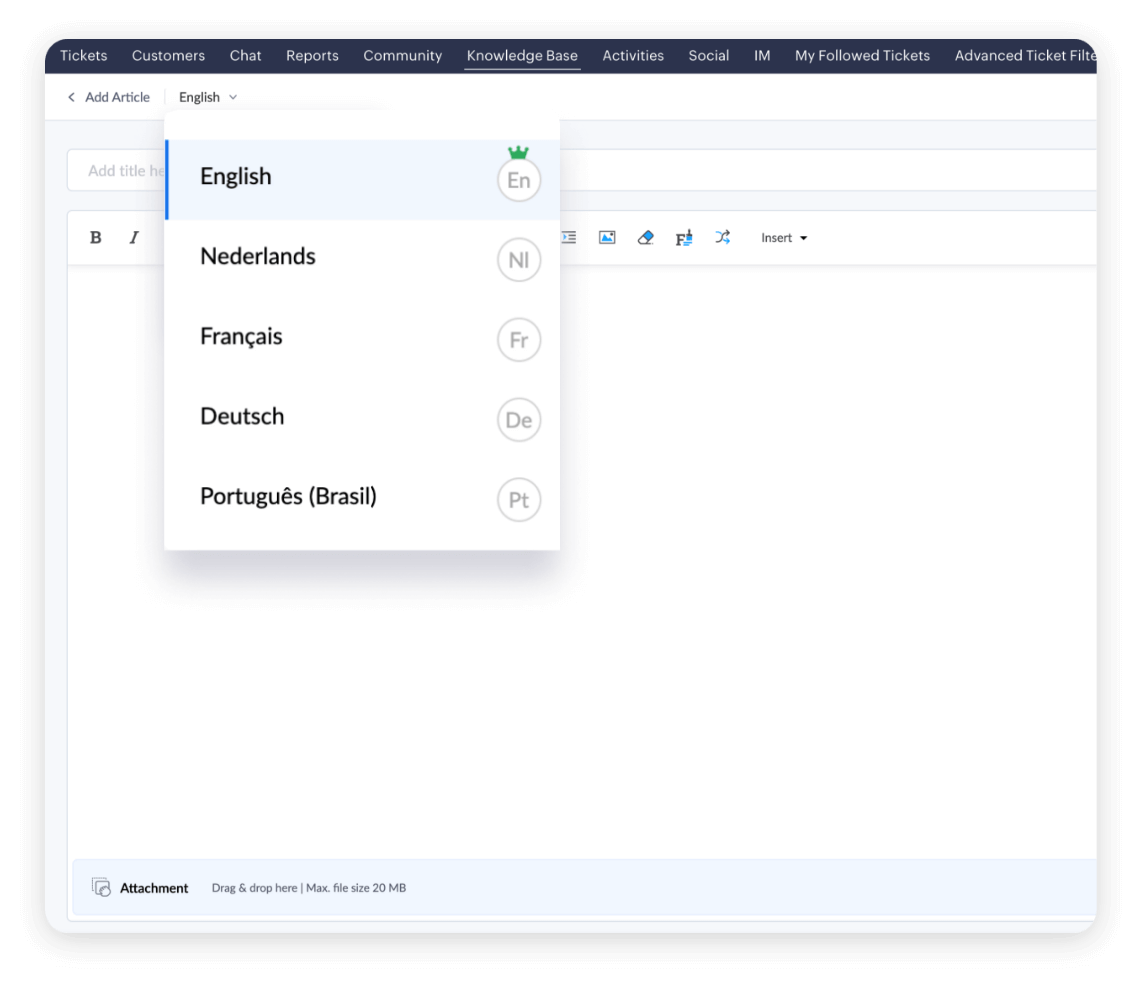Image resolution: width=1142 pixels, height=984 pixels.
Task: Click the shuffle arrows icon in toolbar
Action: (x=723, y=237)
